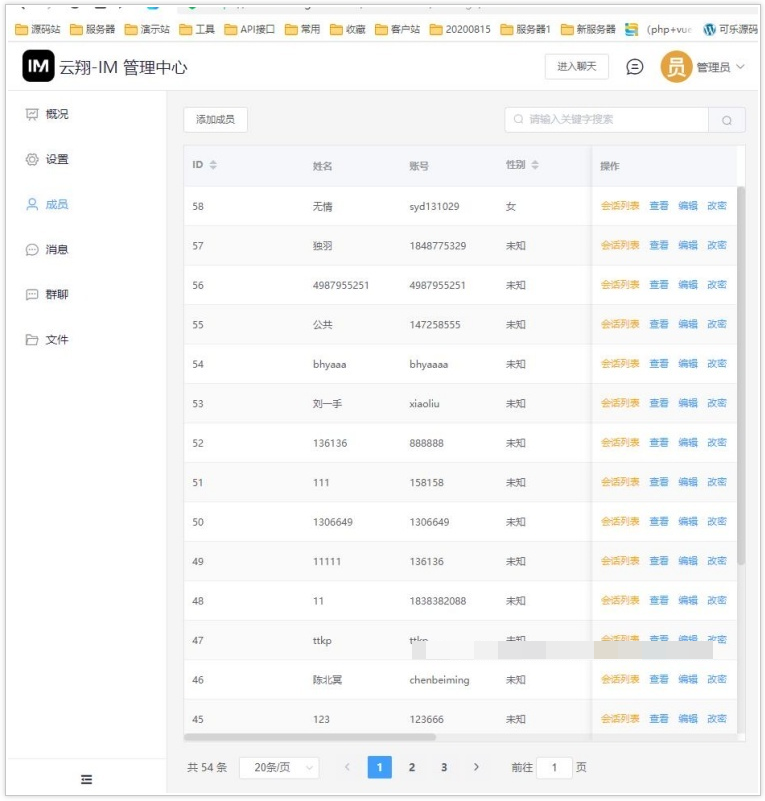
Task: Navigate to 群聊 group chat section
Action: pyautogui.click(x=57, y=295)
